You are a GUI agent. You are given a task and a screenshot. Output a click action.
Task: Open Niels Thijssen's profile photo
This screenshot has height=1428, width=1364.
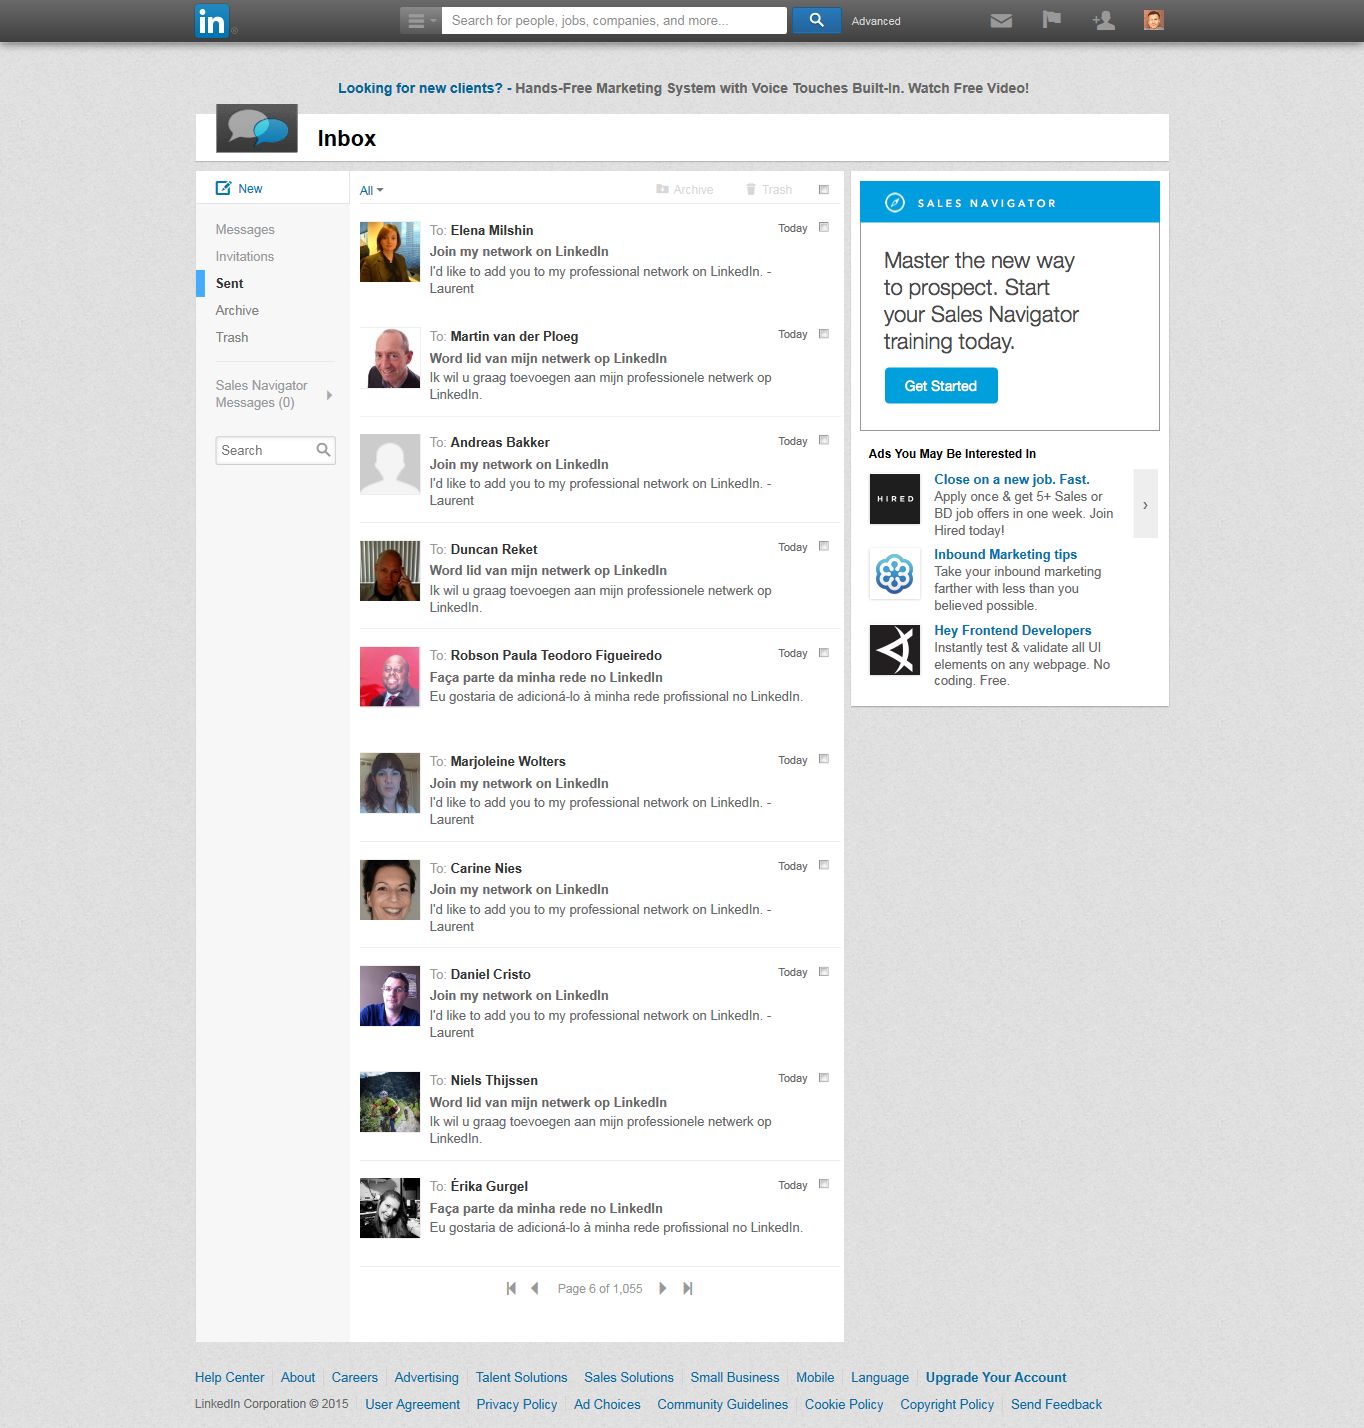390,1102
